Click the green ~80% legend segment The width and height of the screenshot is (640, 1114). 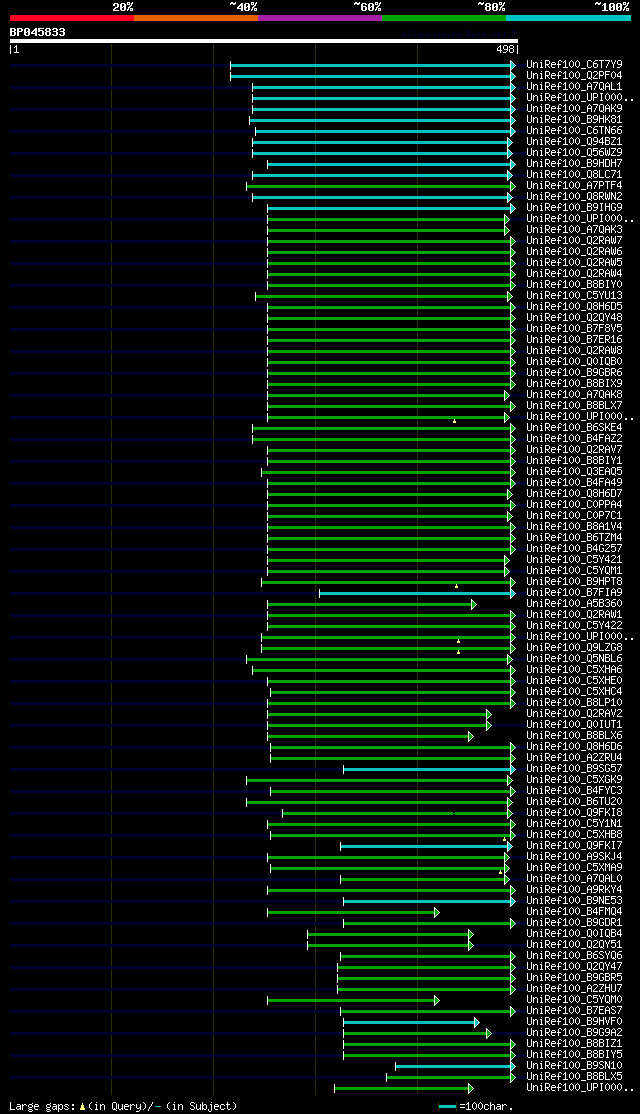(444, 18)
